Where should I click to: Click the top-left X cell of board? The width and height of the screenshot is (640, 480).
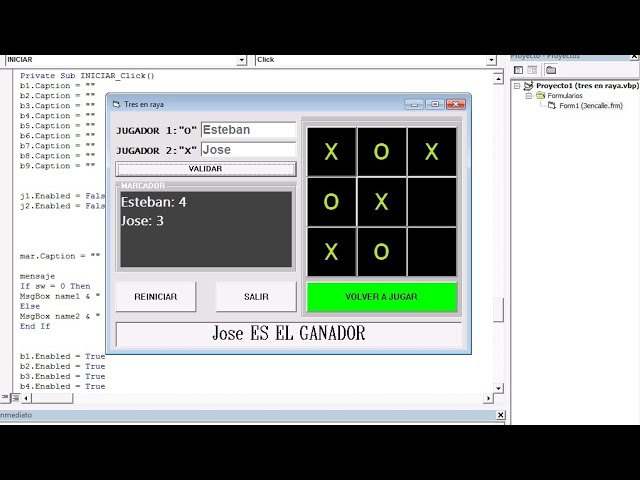(x=331, y=152)
